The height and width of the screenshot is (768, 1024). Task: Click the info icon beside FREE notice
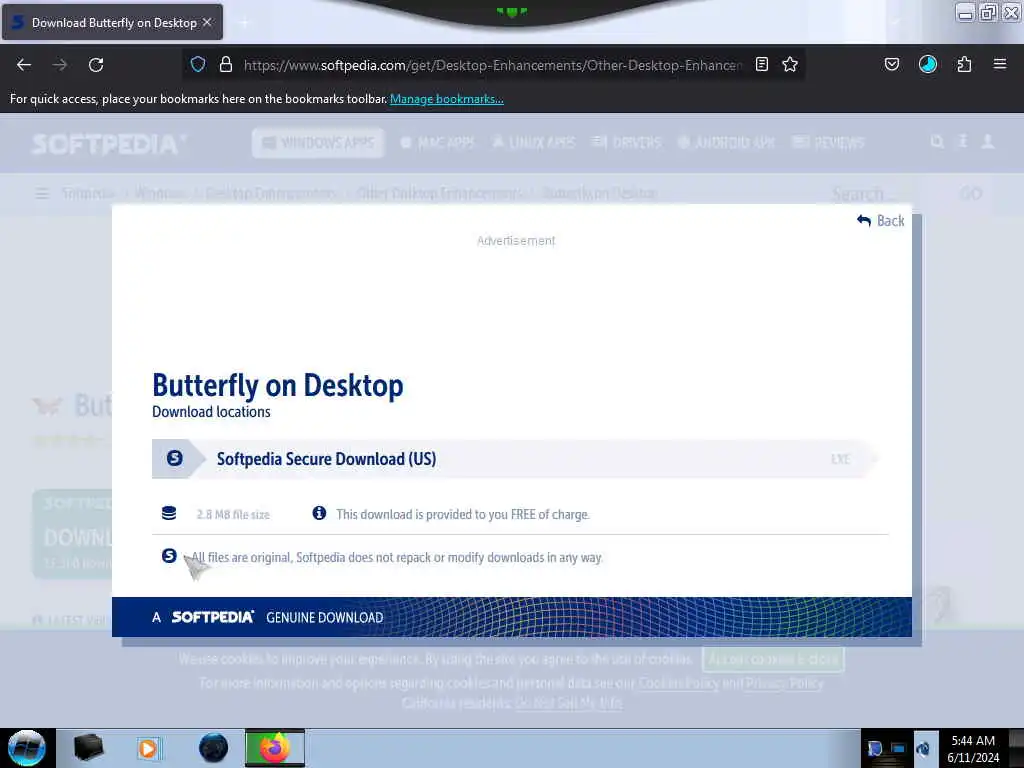(319, 513)
